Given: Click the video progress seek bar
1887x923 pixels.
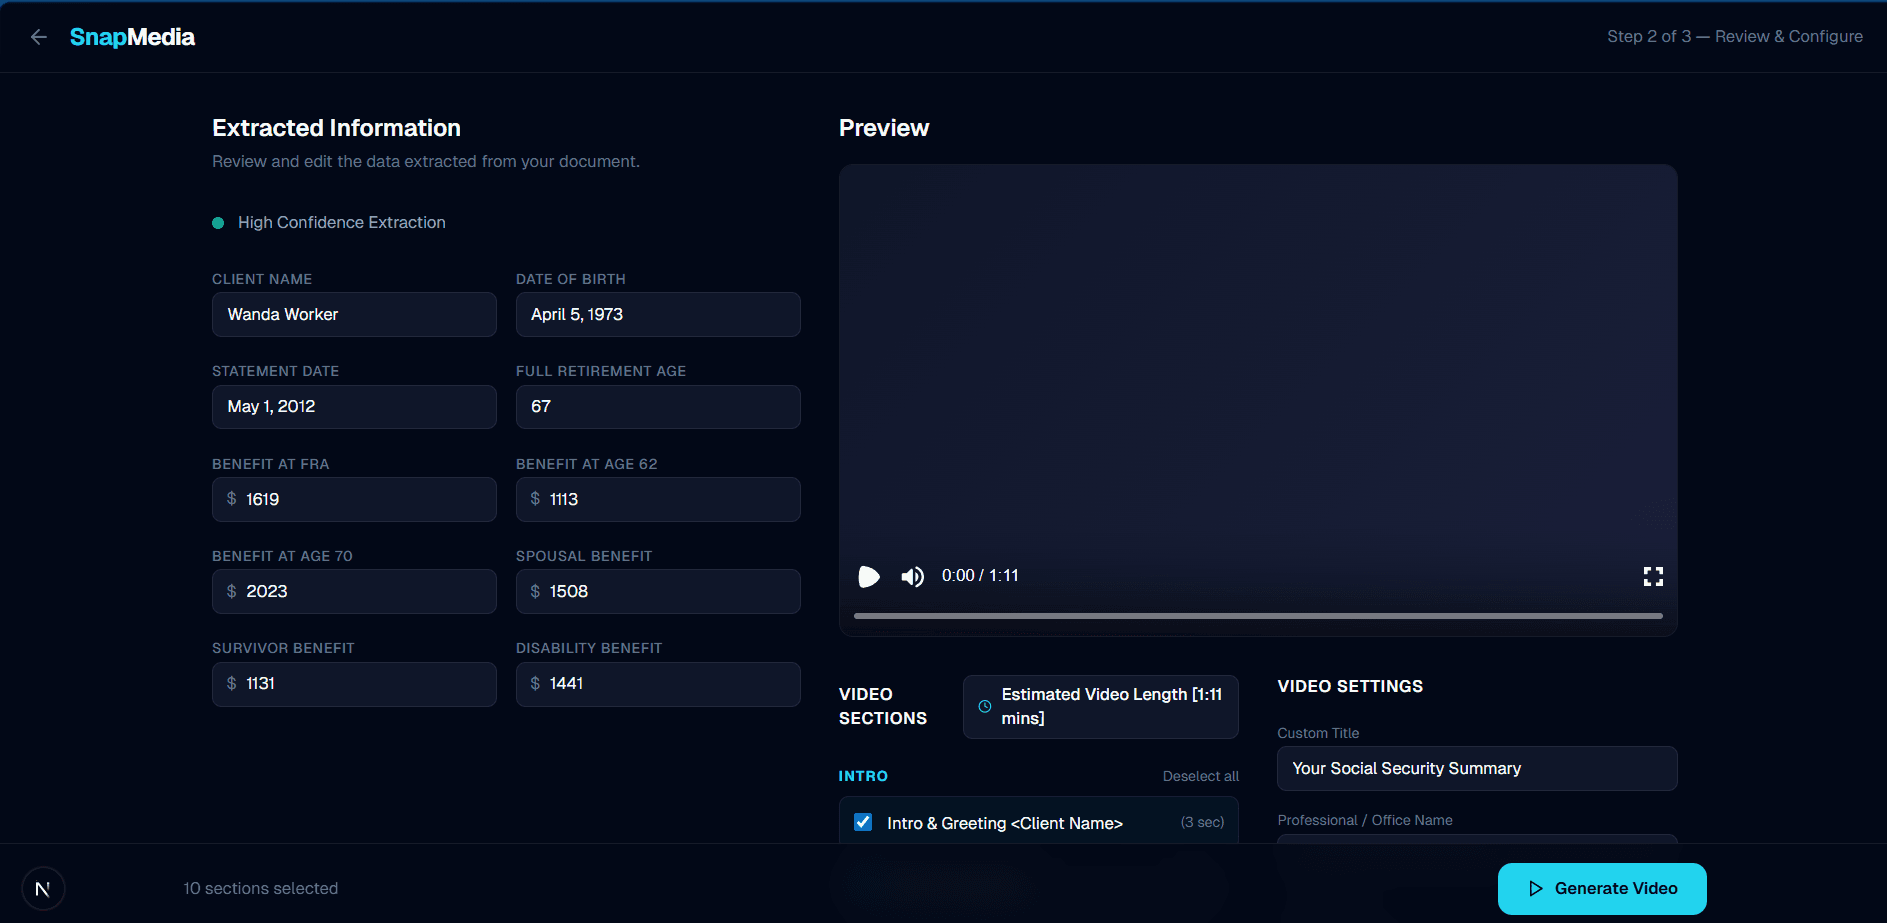Looking at the screenshot, I should point(1256,616).
